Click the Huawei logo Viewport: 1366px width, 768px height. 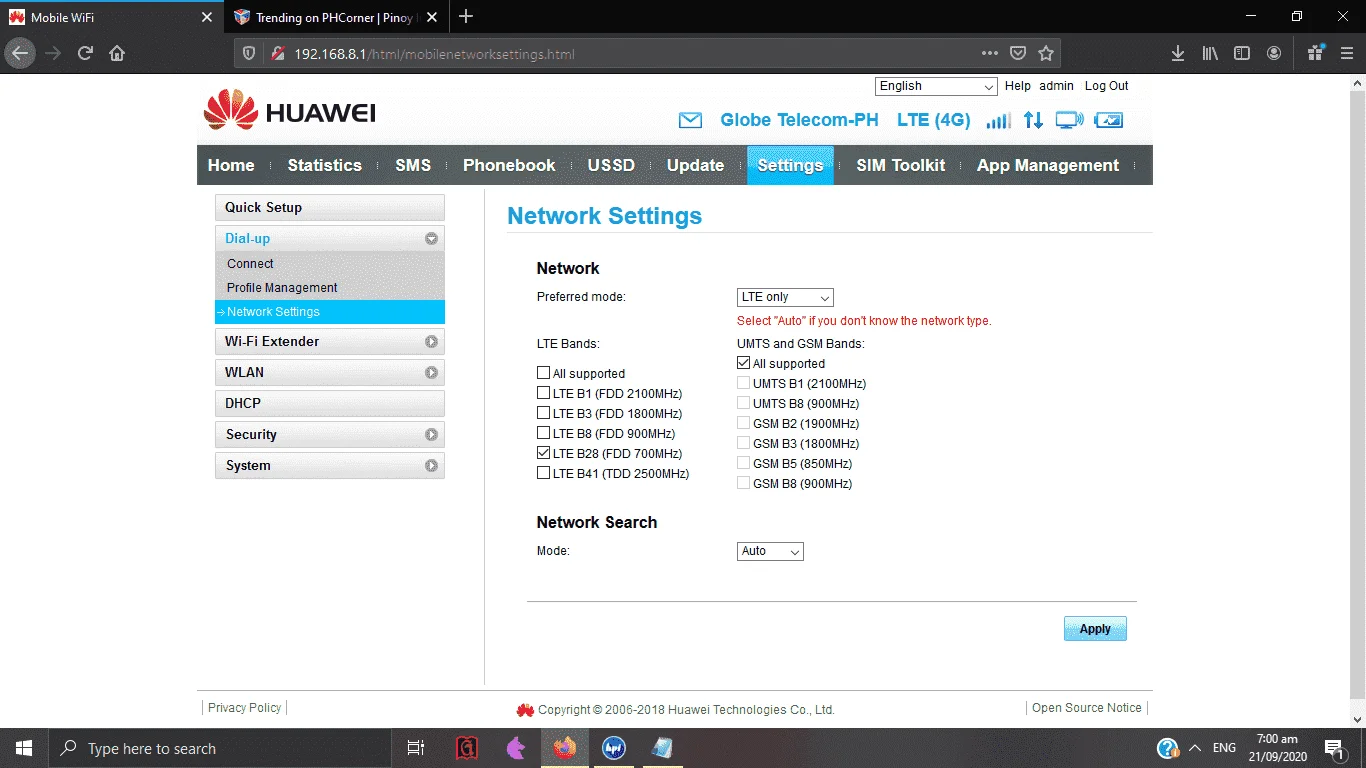[290, 111]
